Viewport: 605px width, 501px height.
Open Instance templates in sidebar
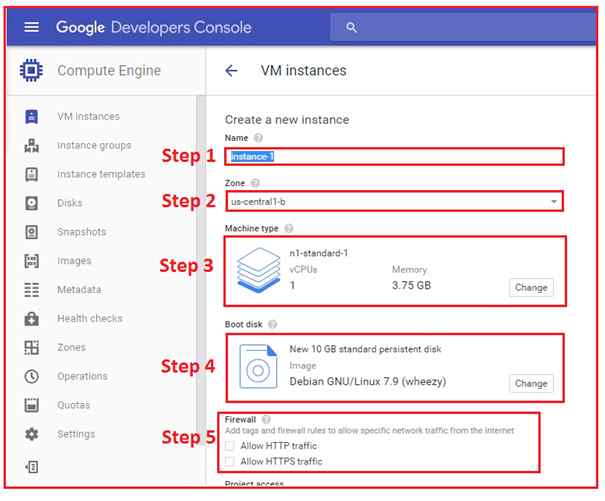(101, 174)
